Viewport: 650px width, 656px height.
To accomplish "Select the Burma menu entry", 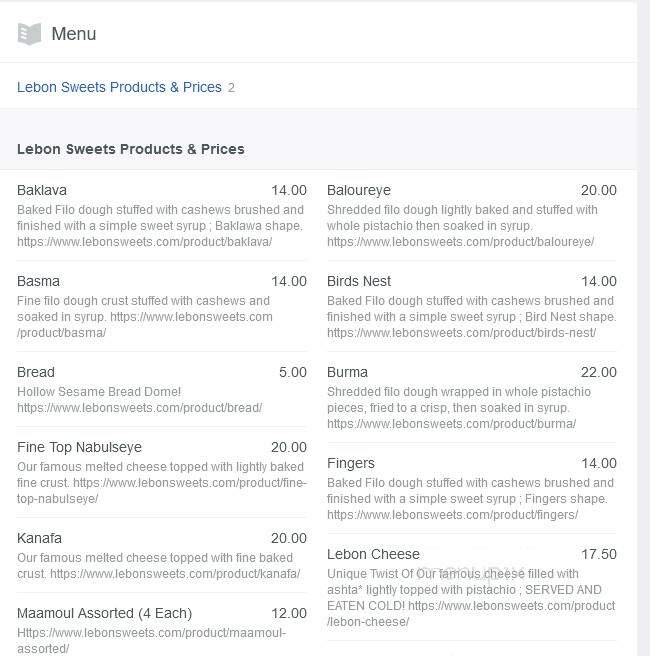I will (x=347, y=372).
